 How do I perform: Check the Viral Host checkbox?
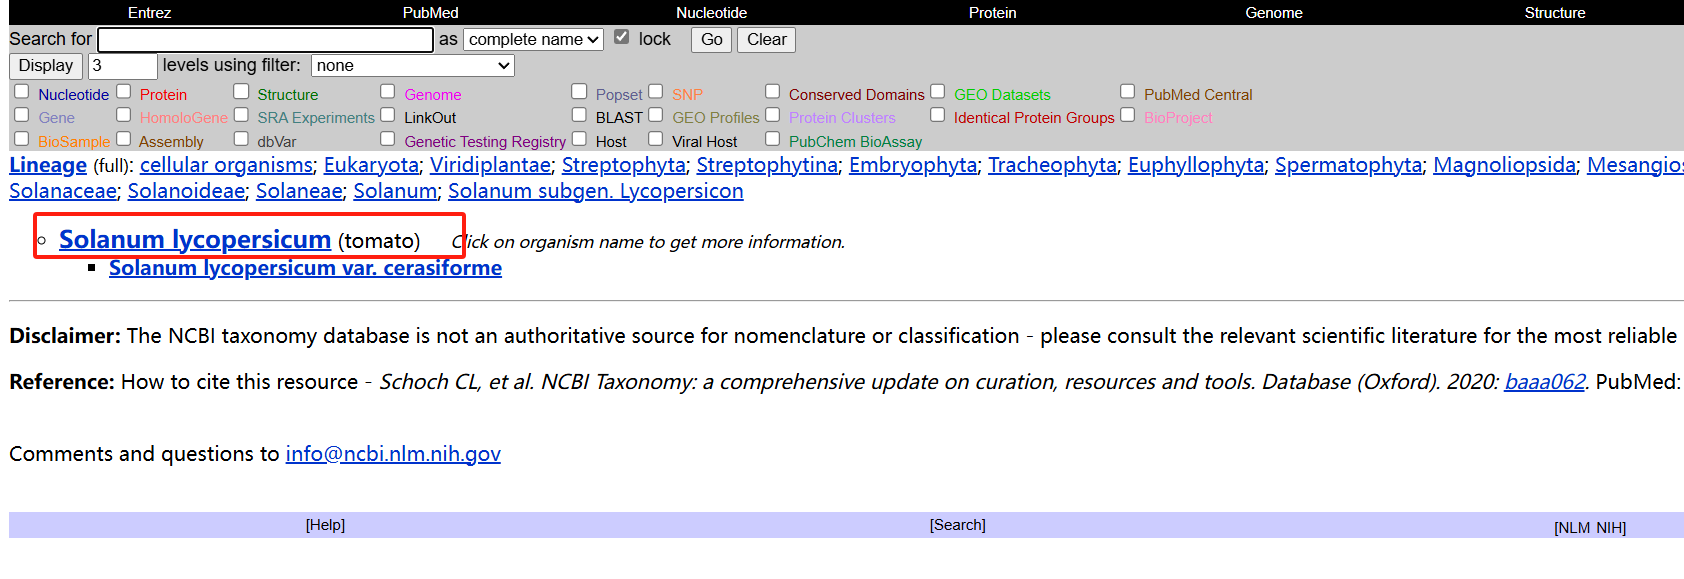click(x=656, y=138)
